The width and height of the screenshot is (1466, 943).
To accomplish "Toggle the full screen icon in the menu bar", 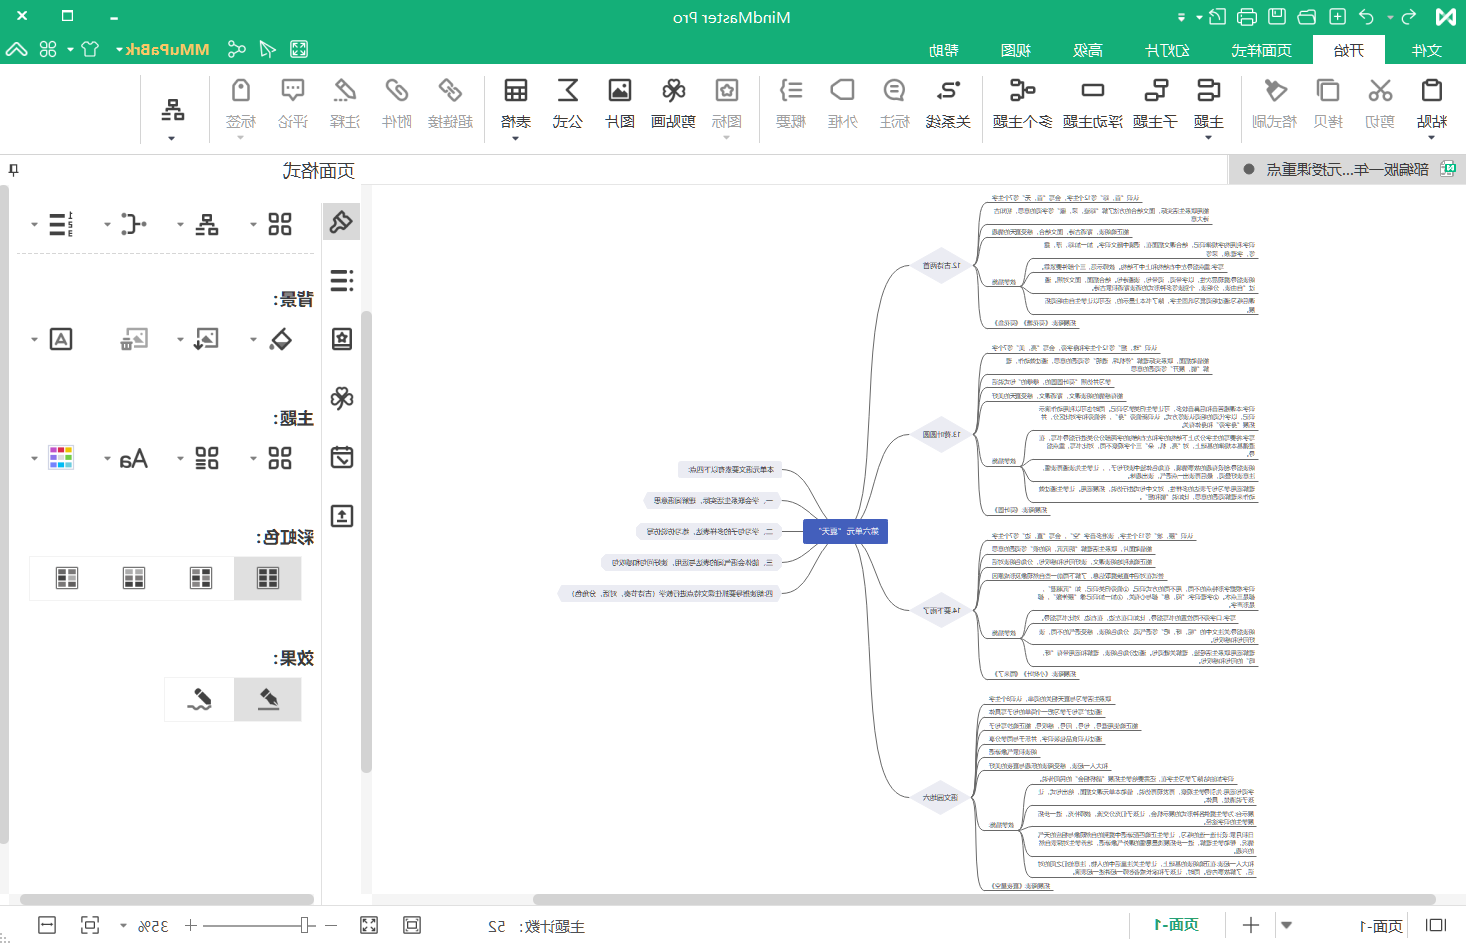I will (298, 49).
